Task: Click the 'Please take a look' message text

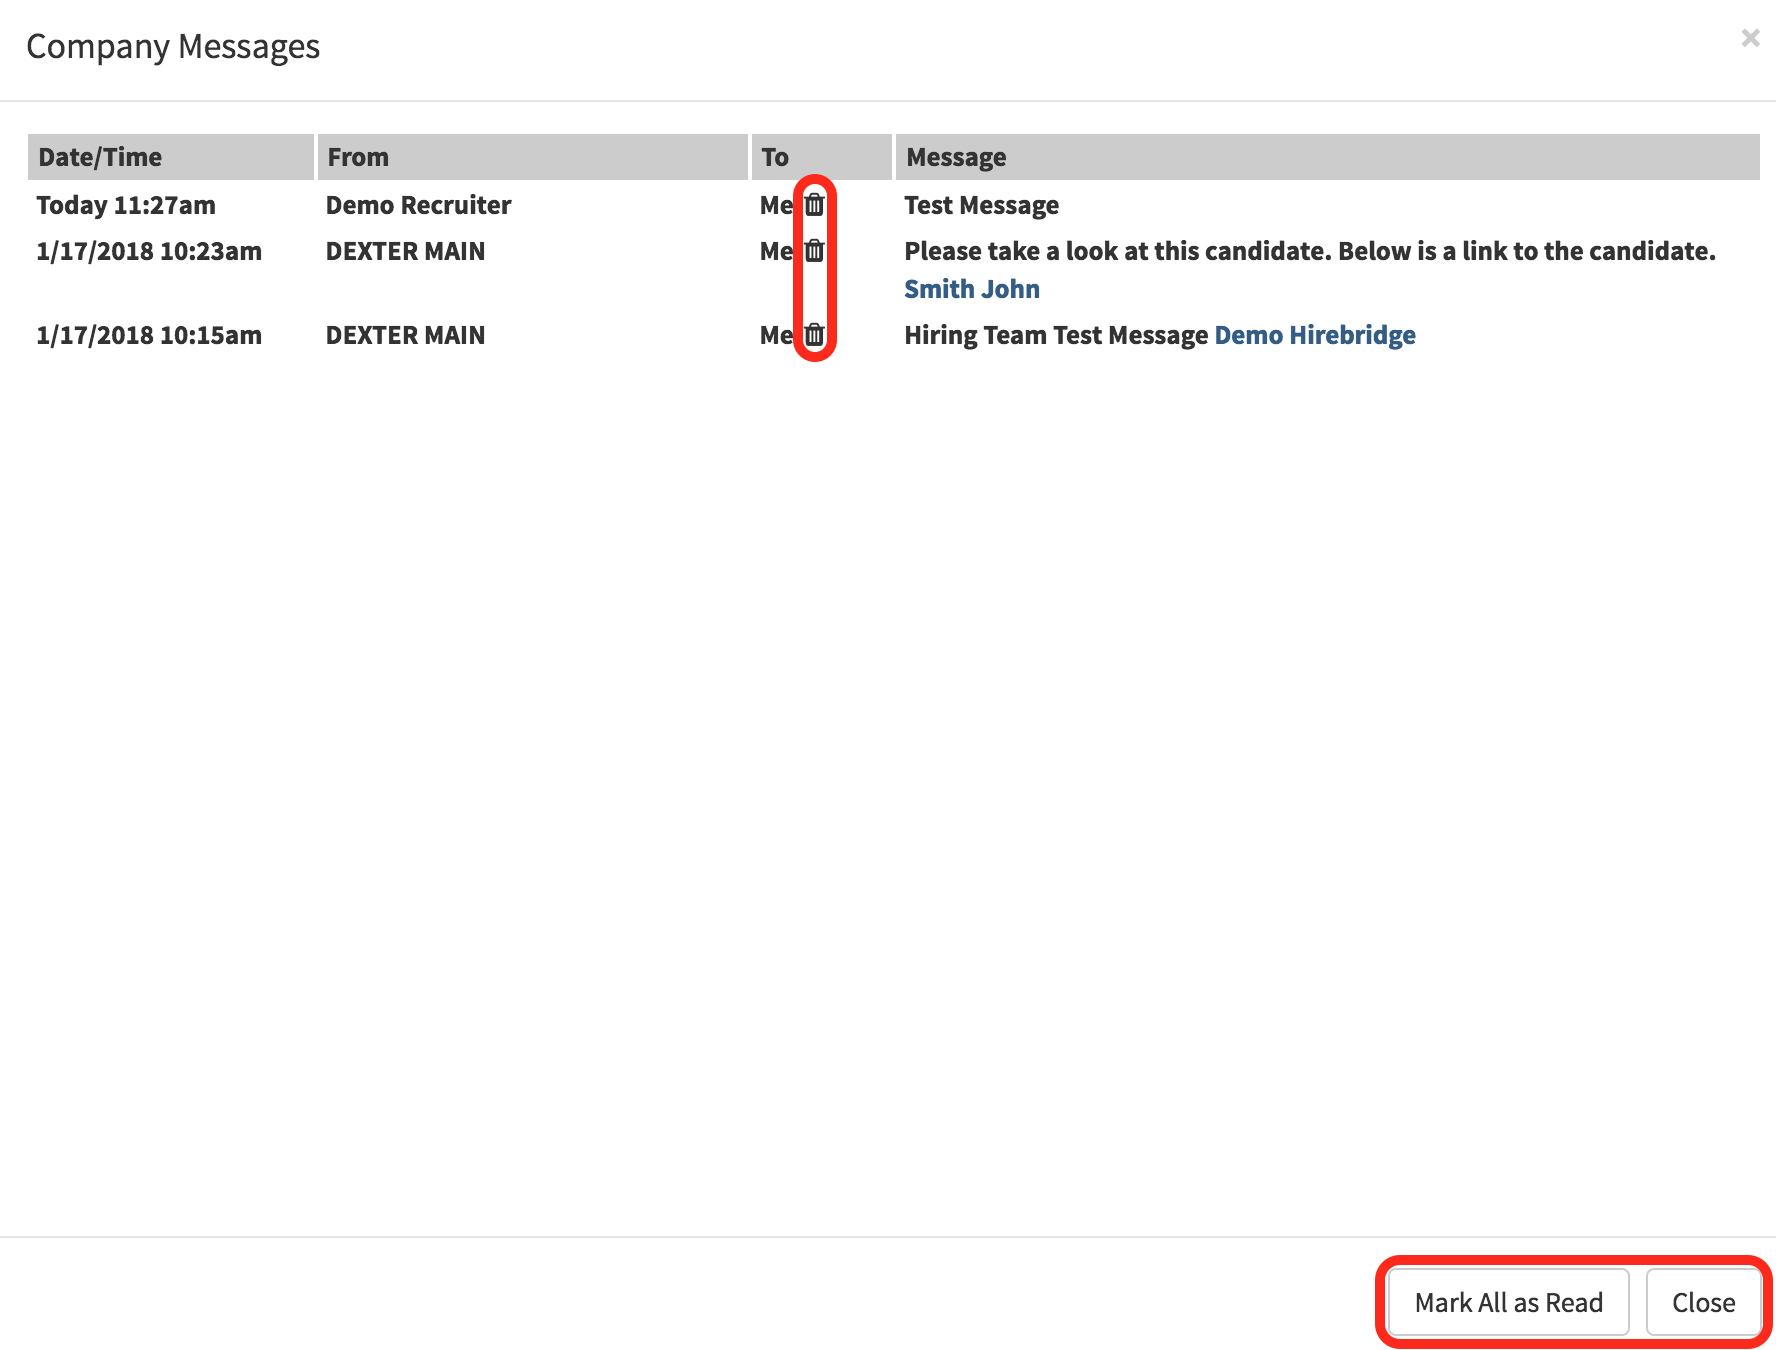Action: tap(1309, 251)
